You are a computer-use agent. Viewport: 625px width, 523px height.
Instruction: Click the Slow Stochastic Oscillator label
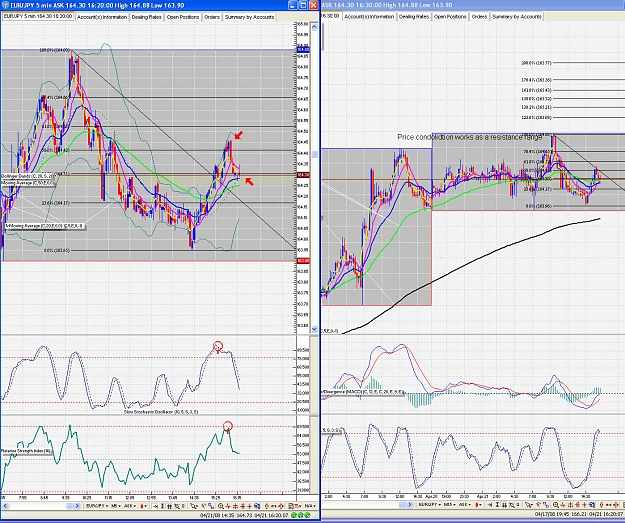pos(161,412)
